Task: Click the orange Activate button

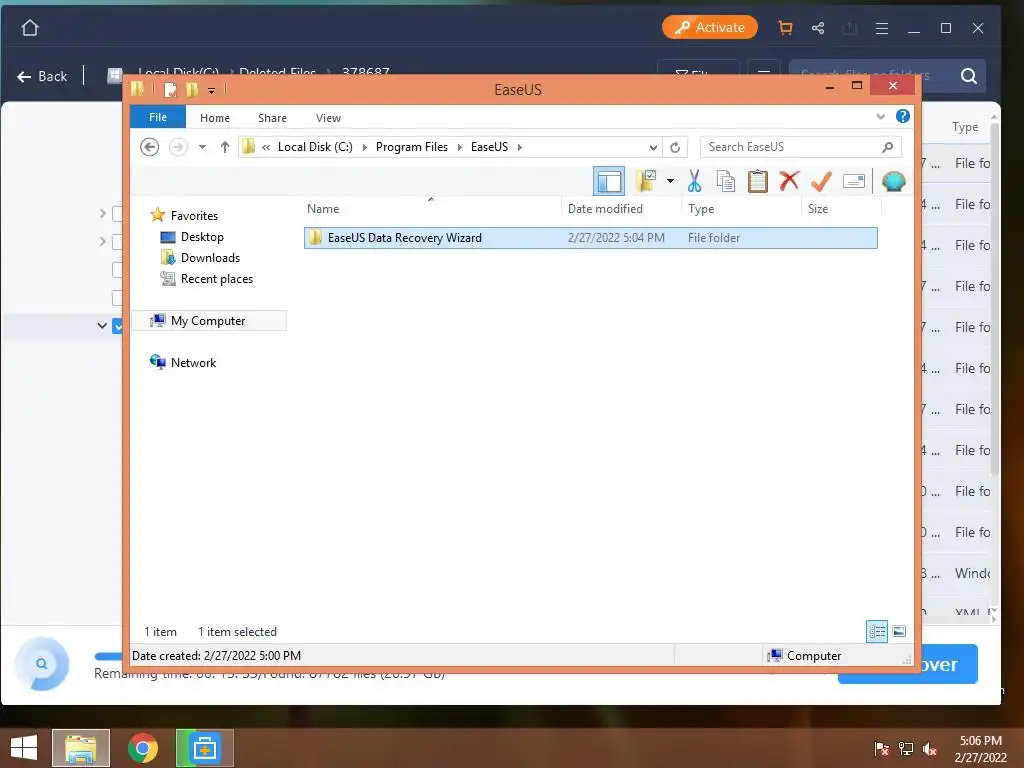Action: coord(709,27)
